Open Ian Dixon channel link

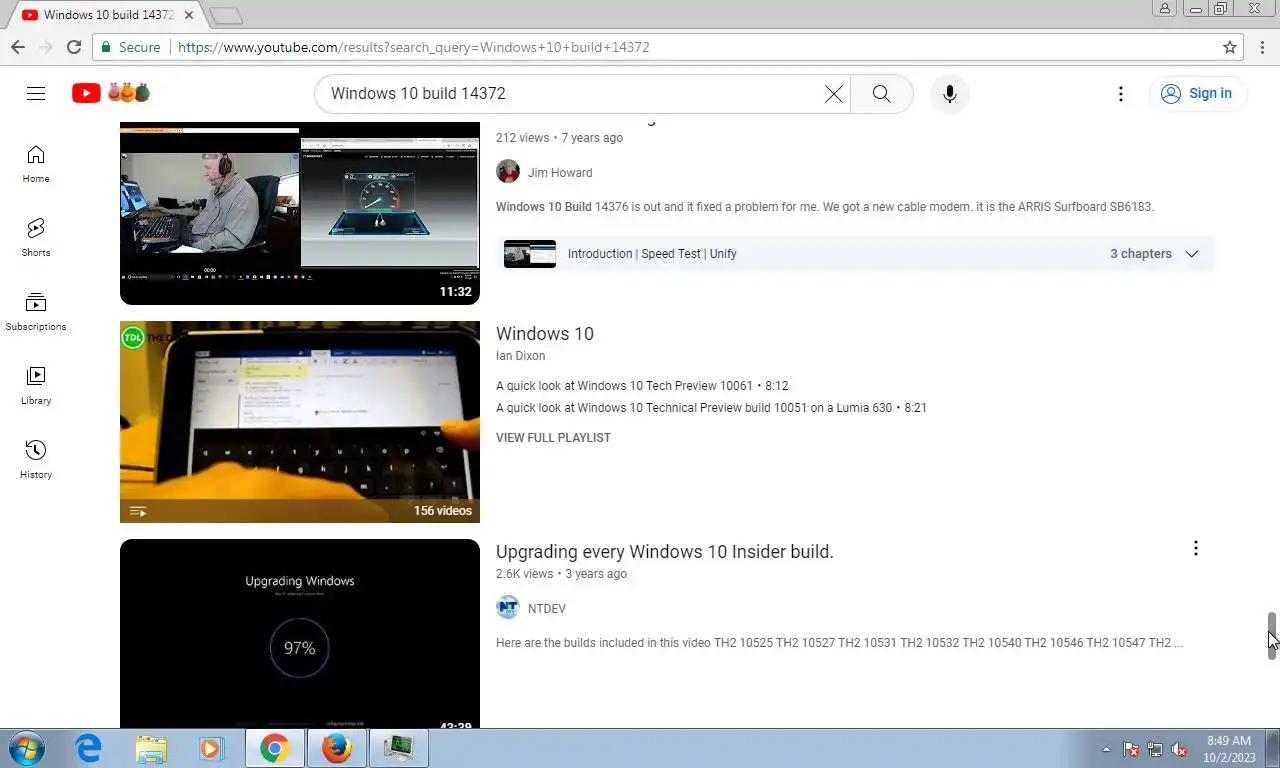click(520, 356)
